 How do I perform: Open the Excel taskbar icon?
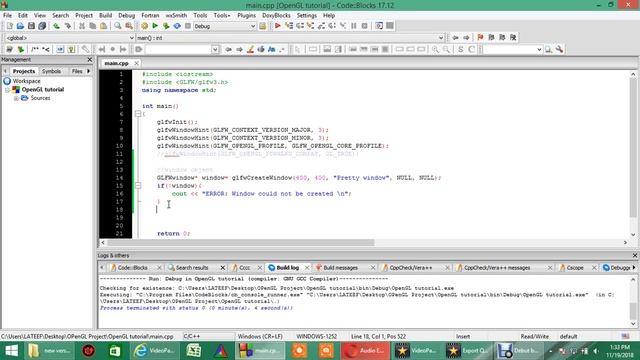point(193,351)
